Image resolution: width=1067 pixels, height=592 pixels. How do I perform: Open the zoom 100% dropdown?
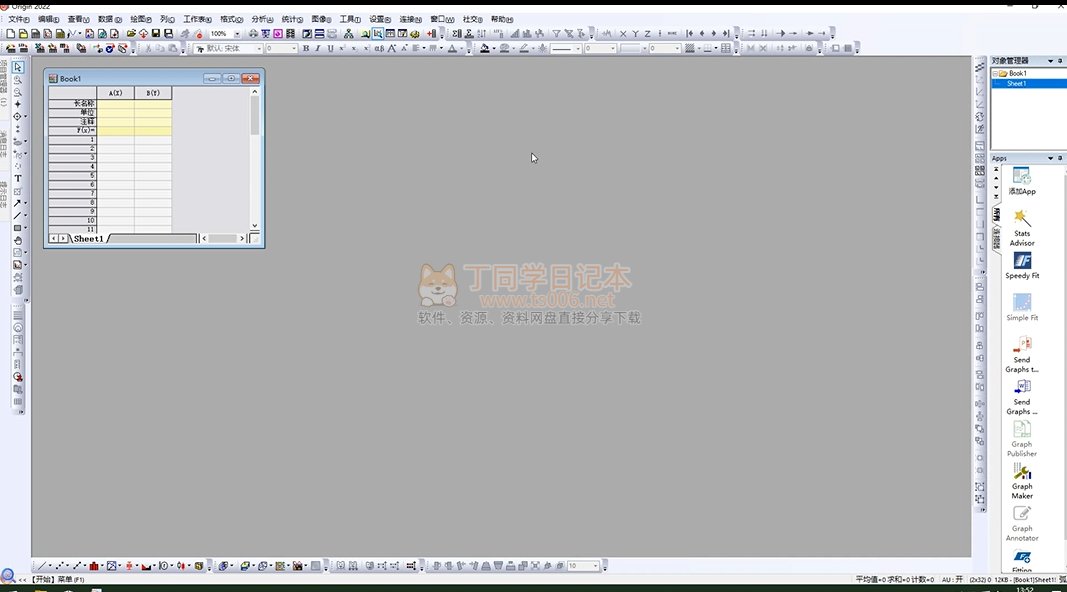237,33
